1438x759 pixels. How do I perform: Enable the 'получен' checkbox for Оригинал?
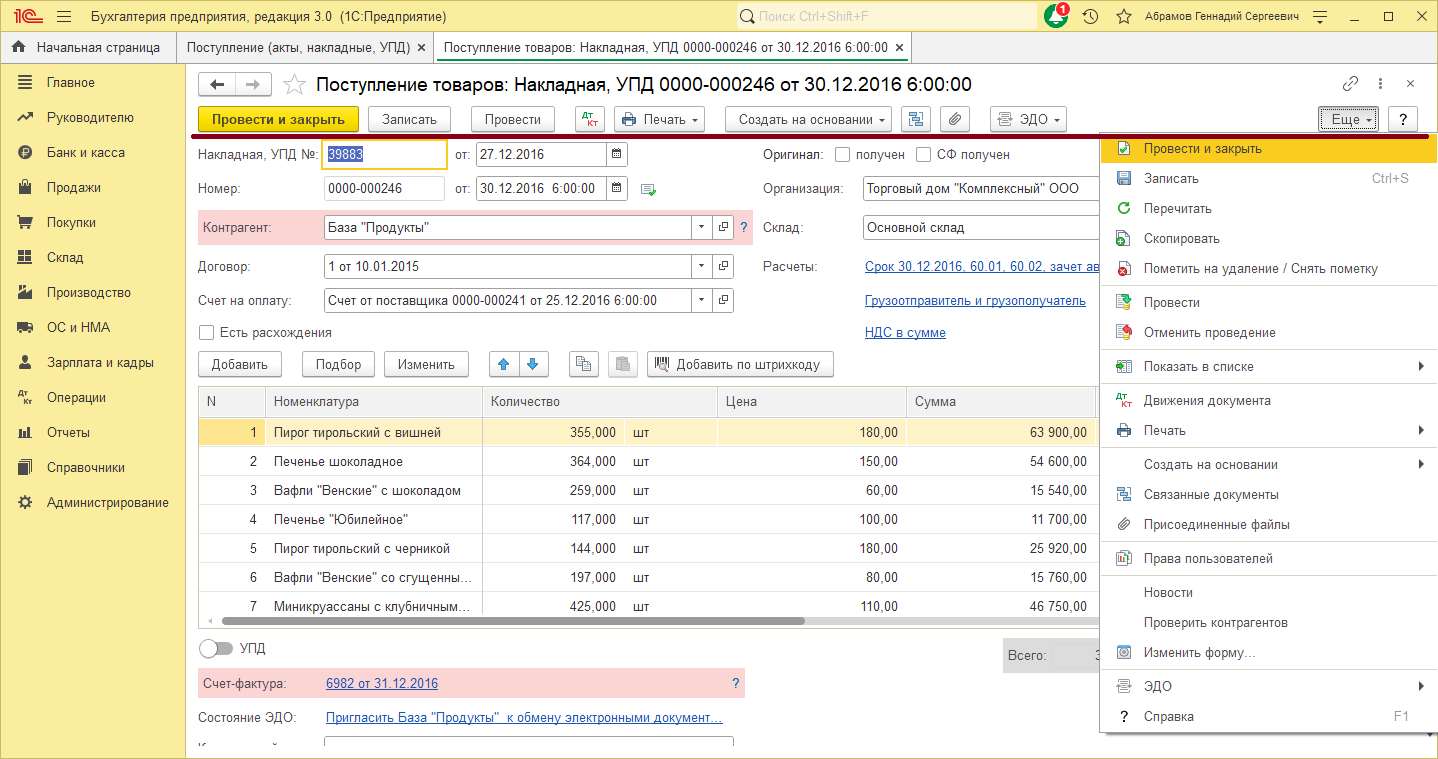(x=840, y=154)
